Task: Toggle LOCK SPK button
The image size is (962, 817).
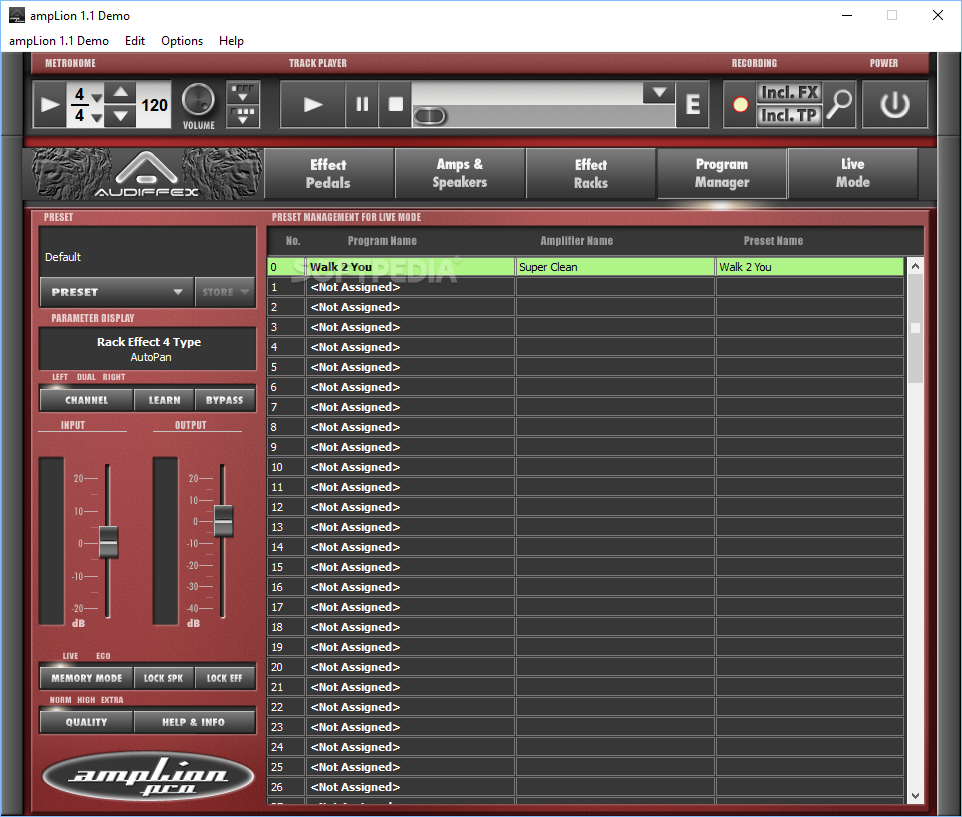Action: (164, 678)
